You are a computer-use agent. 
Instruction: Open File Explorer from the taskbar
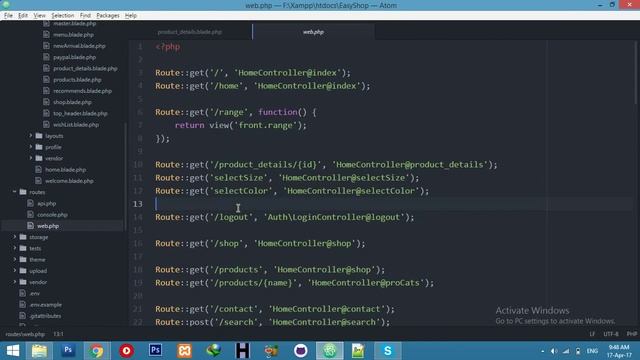tap(40, 351)
